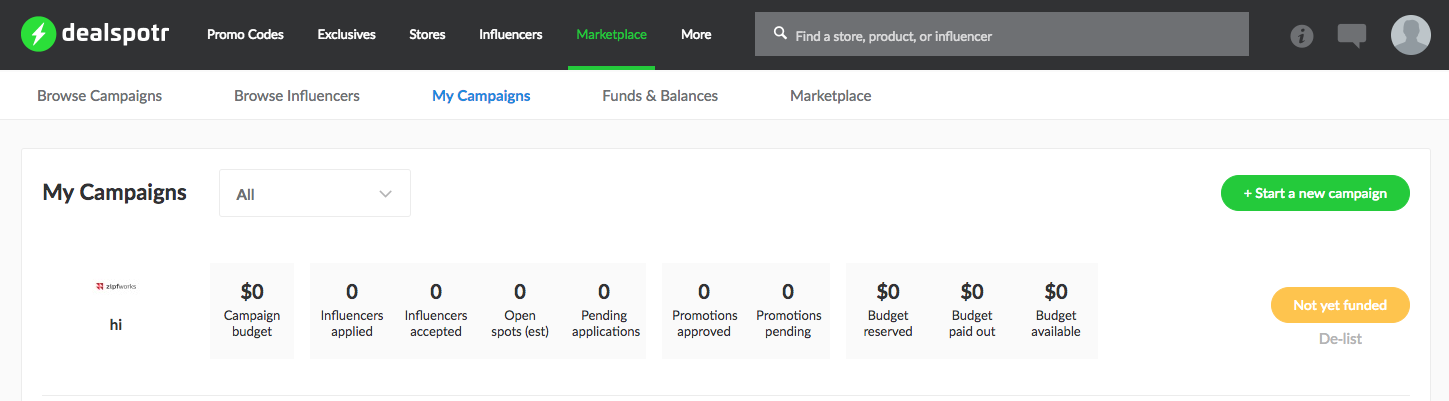Screen dimensions: 1449x401
Task: Click Start a new campaign button
Action: pos(1314,193)
